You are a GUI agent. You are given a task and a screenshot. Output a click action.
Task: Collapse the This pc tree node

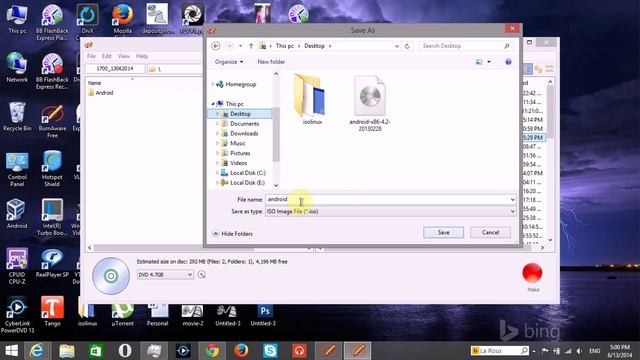click(x=213, y=104)
